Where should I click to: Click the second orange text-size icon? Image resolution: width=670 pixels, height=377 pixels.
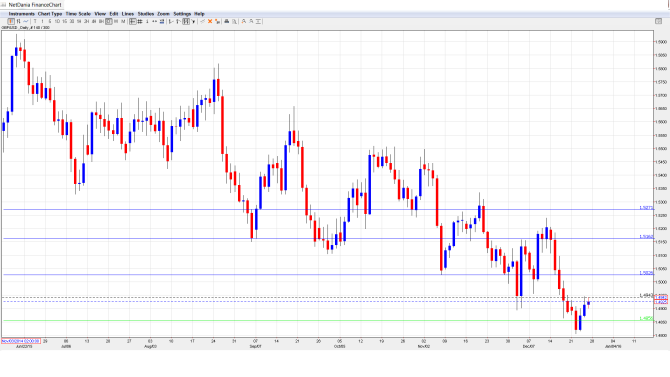(x=251, y=21)
